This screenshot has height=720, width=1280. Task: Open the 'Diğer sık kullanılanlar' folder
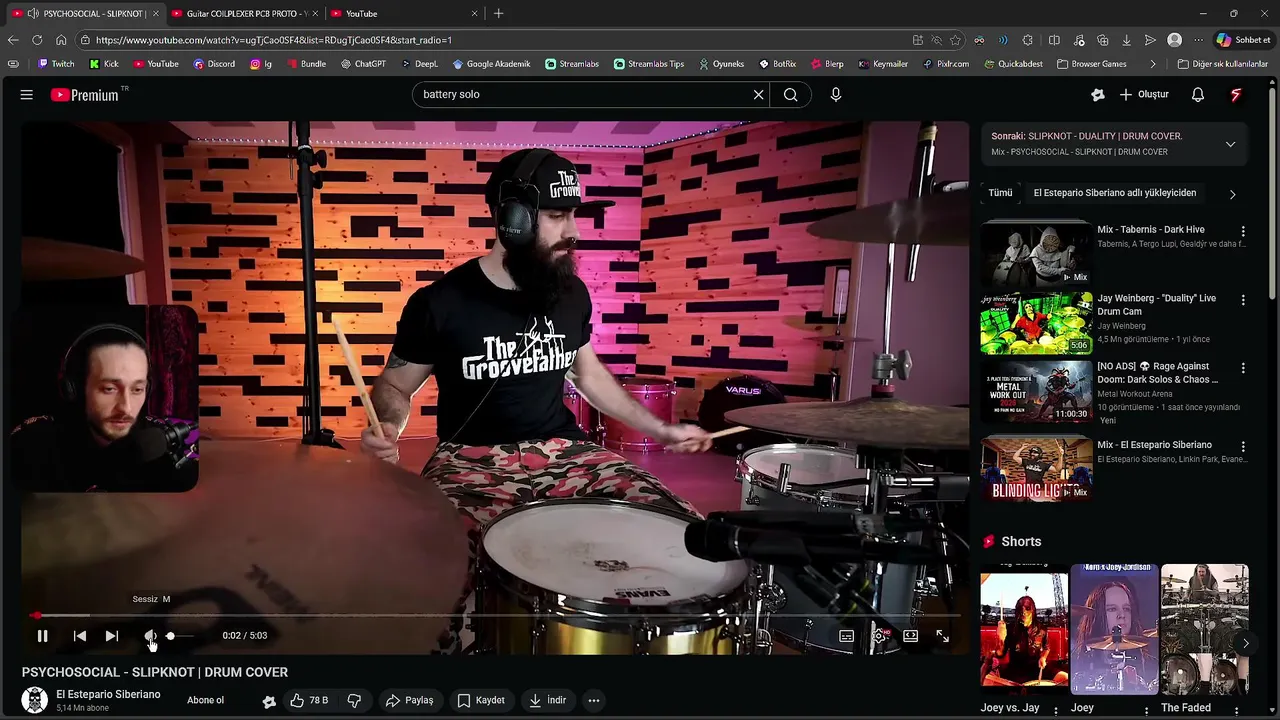pos(1222,64)
